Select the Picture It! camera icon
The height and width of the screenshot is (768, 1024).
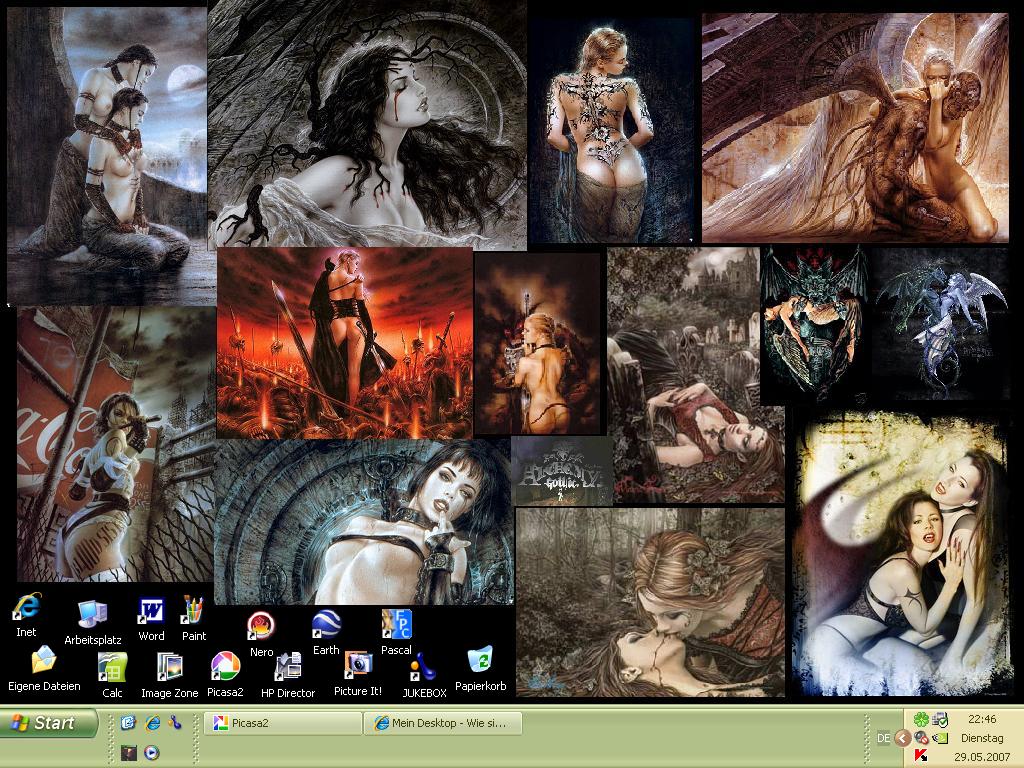[x=358, y=666]
